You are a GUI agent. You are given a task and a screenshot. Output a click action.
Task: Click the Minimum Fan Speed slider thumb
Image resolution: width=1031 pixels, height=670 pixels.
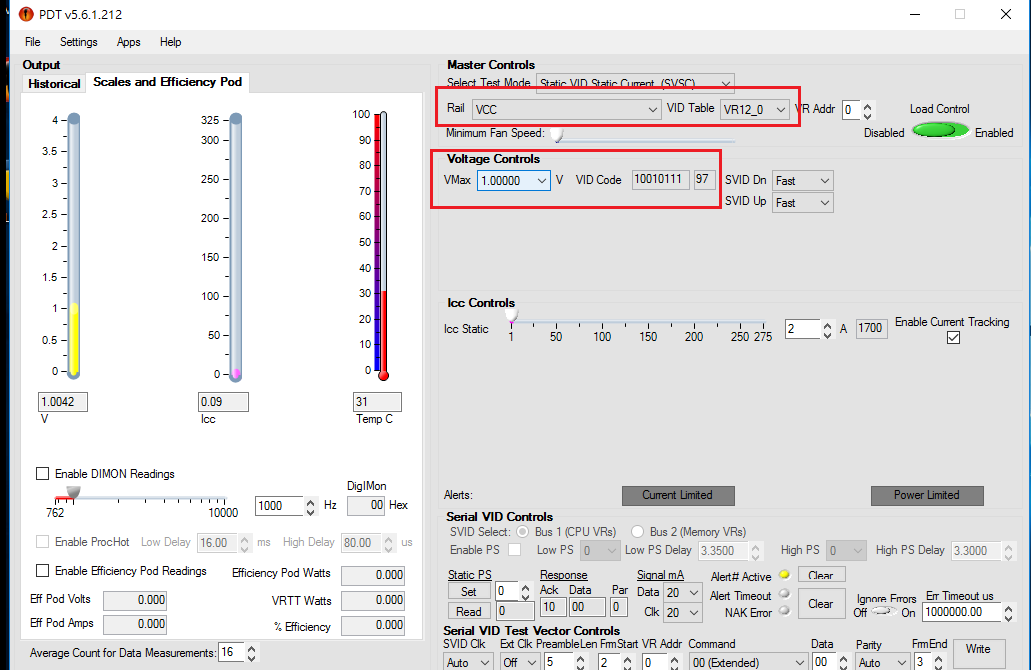[557, 134]
